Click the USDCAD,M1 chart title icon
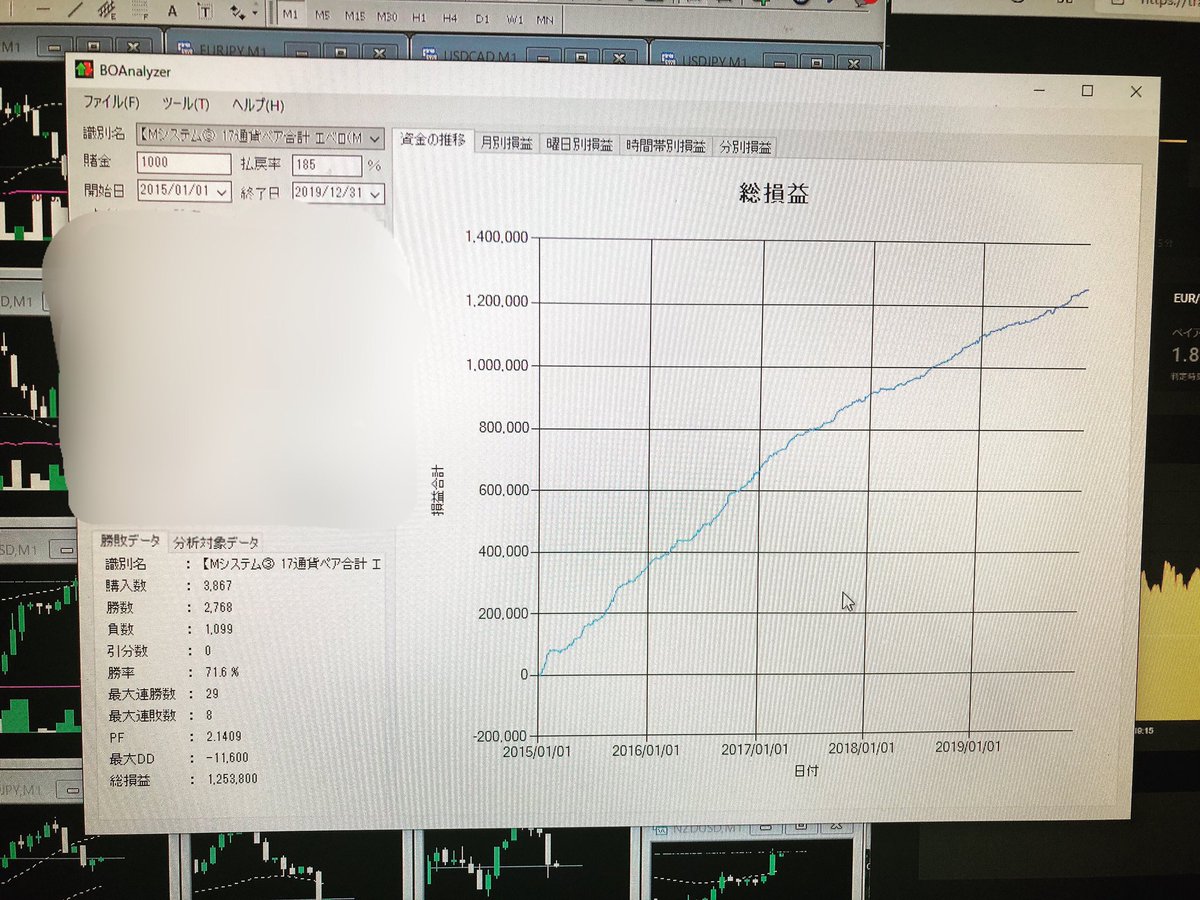 428,54
